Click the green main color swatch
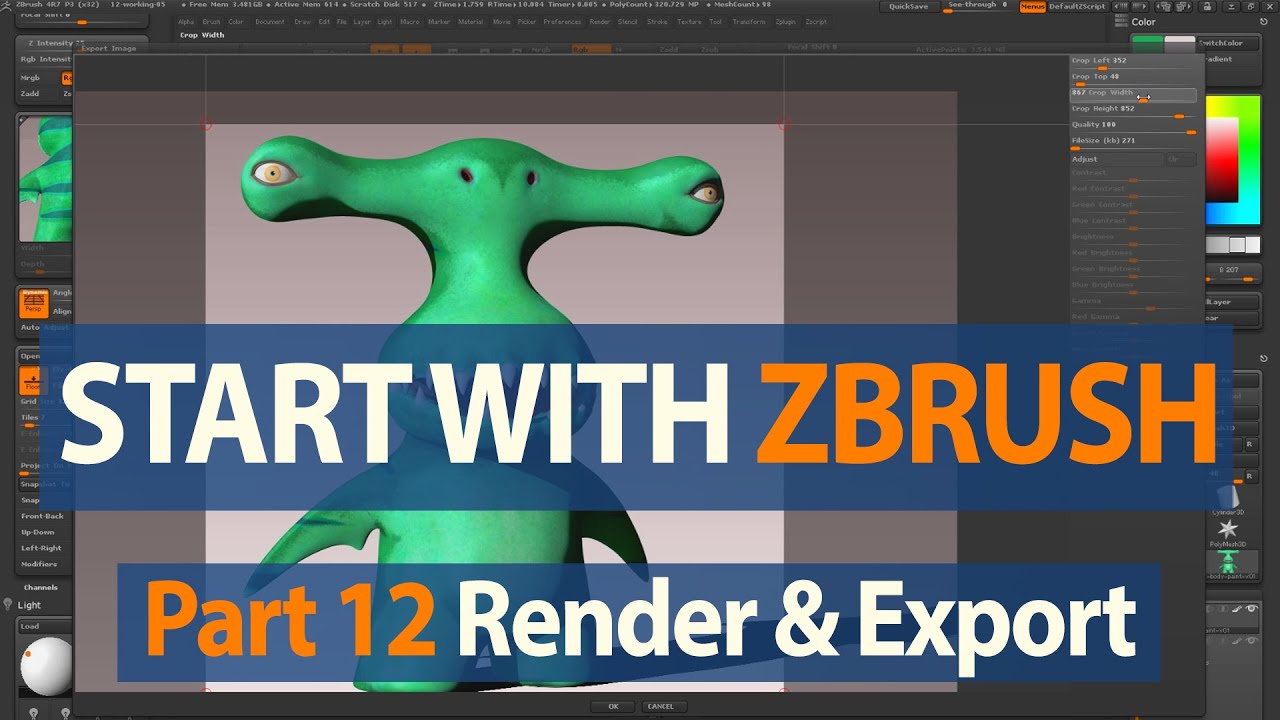Image resolution: width=1280 pixels, height=720 pixels. point(1147,43)
